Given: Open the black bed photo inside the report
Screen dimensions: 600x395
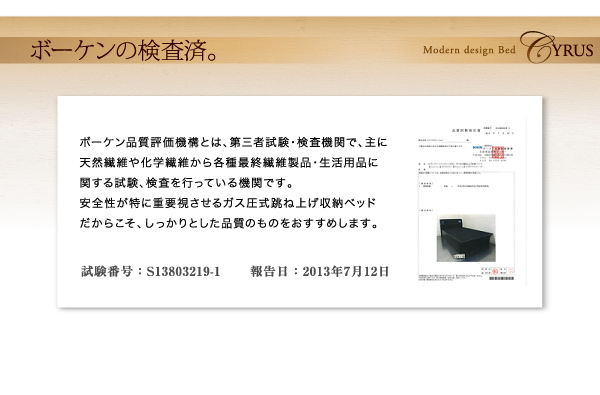Looking at the screenshot, I should click(x=466, y=238).
